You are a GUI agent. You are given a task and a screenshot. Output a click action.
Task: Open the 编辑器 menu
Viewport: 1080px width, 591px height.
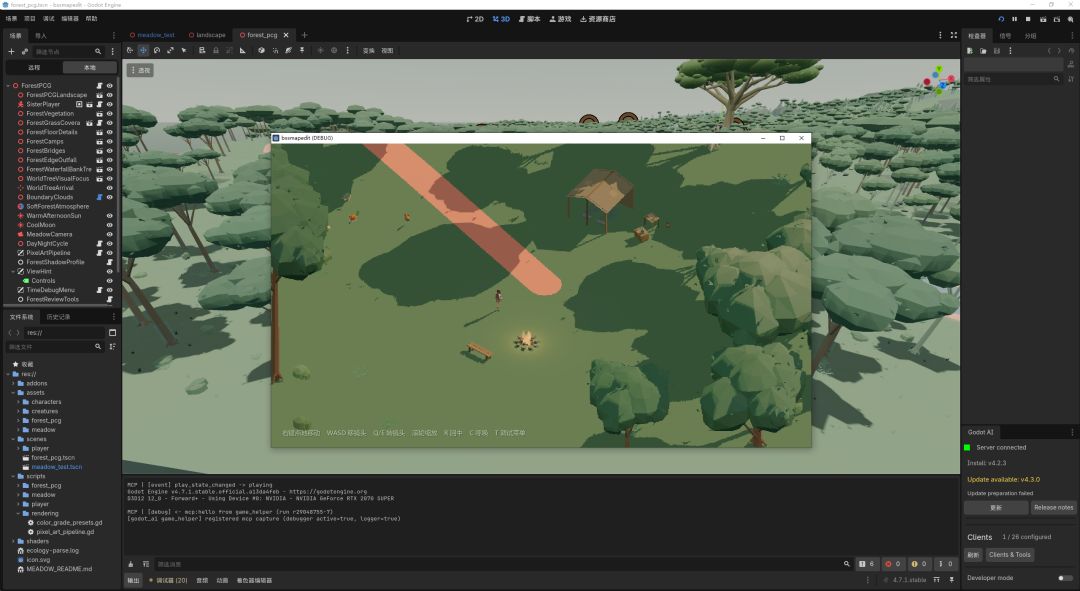[x=70, y=19]
